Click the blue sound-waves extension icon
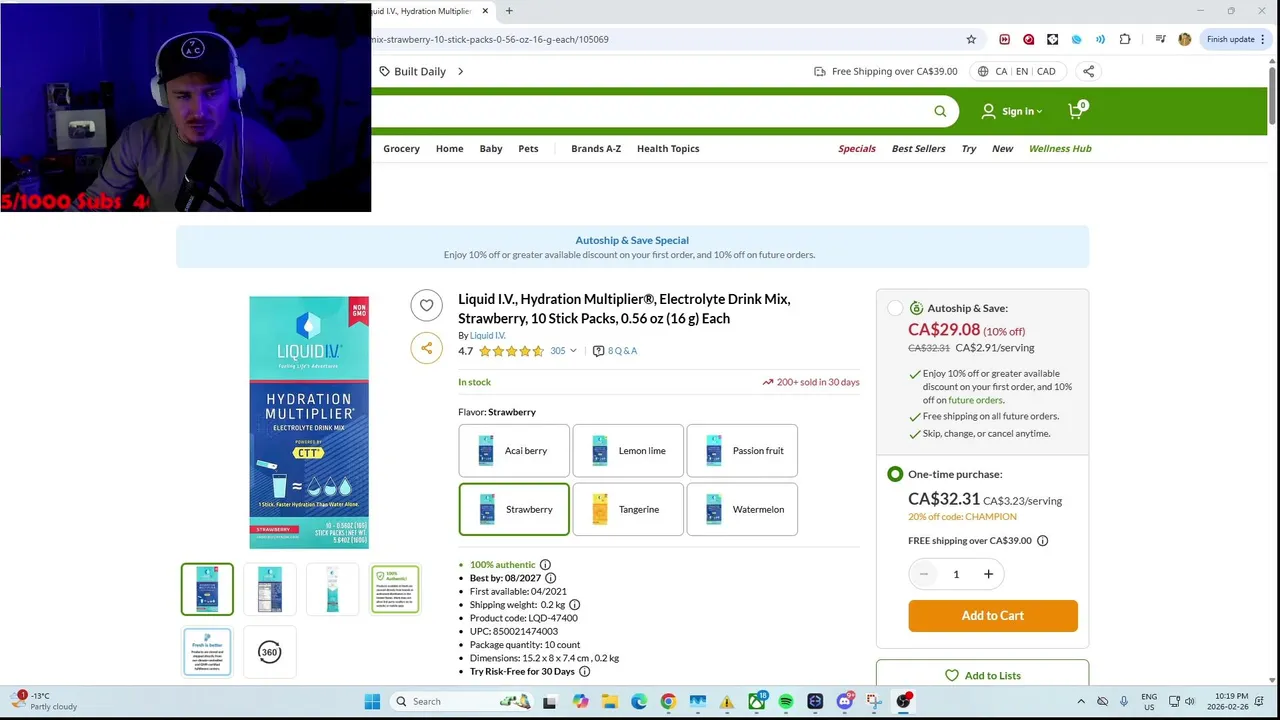Viewport: 1280px width, 720px height. click(1100, 39)
